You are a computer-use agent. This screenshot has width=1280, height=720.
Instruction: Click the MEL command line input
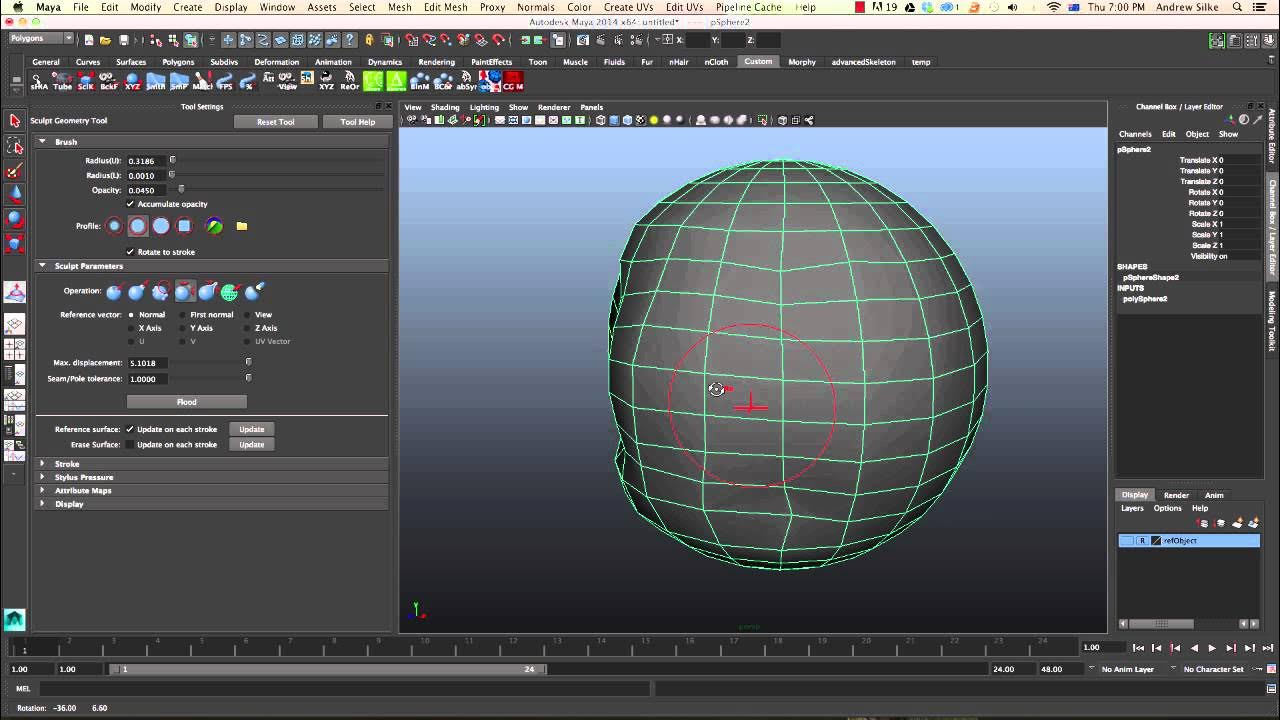343,689
